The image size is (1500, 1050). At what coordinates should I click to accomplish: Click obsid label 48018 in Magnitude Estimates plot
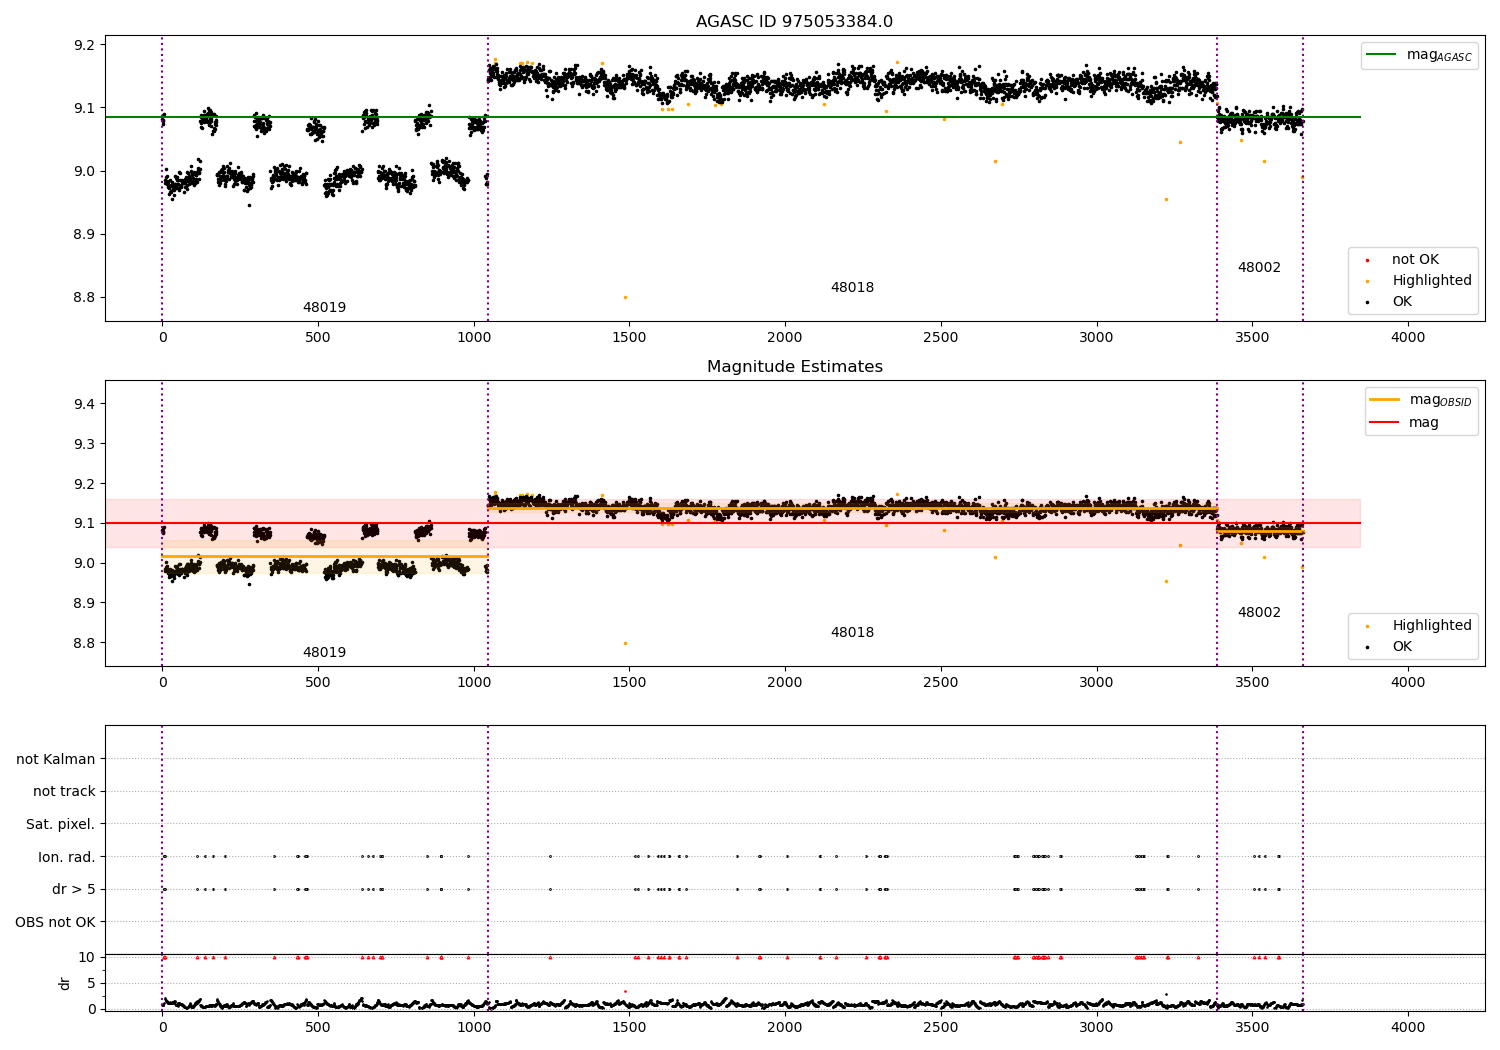[x=852, y=633]
